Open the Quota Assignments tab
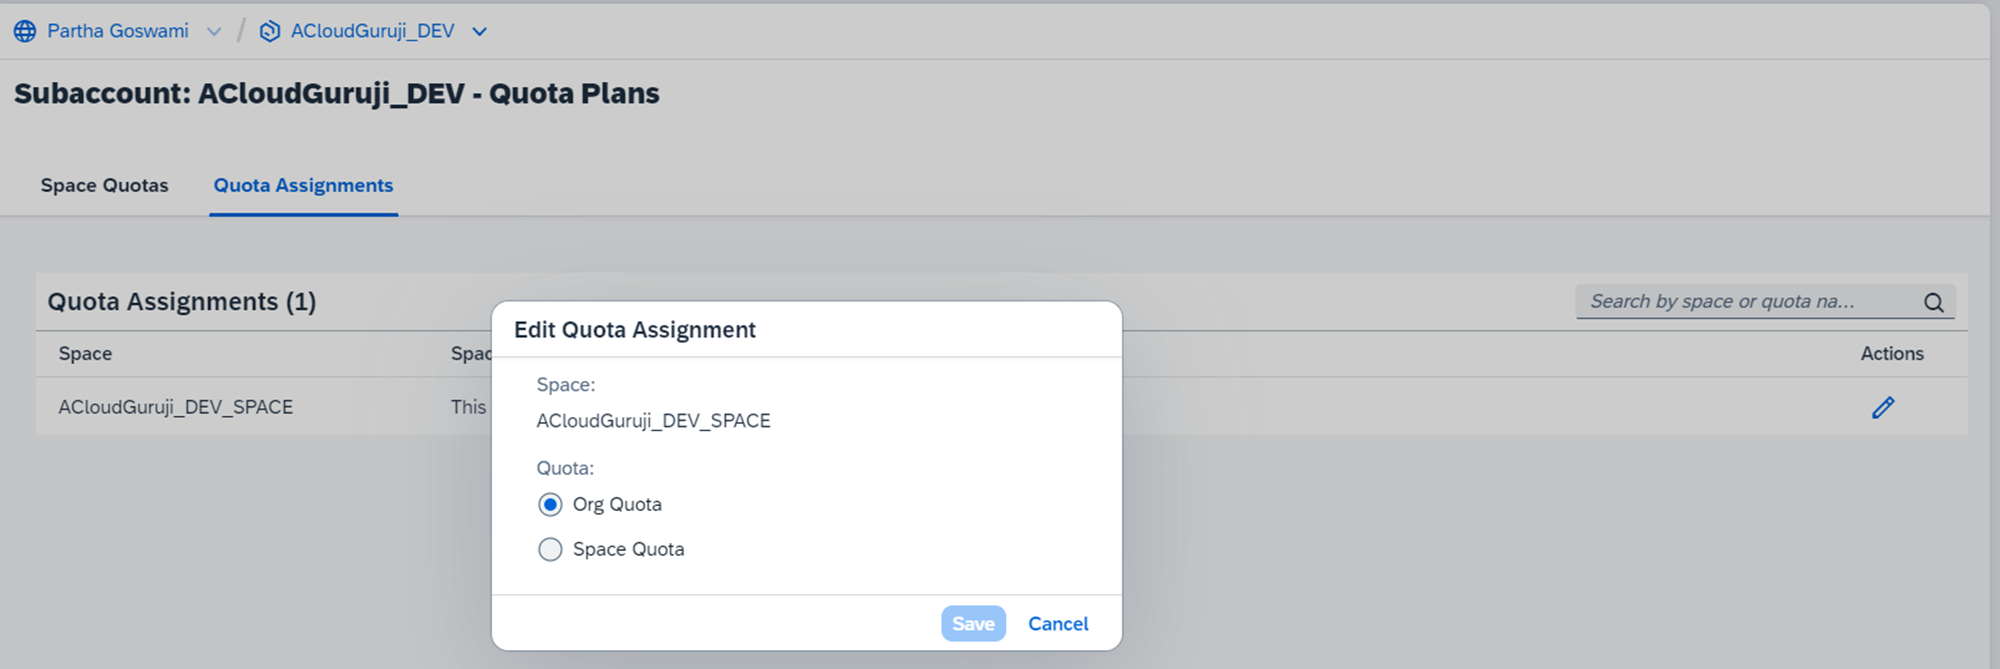Image resolution: width=2000 pixels, height=669 pixels. coord(303,185)
